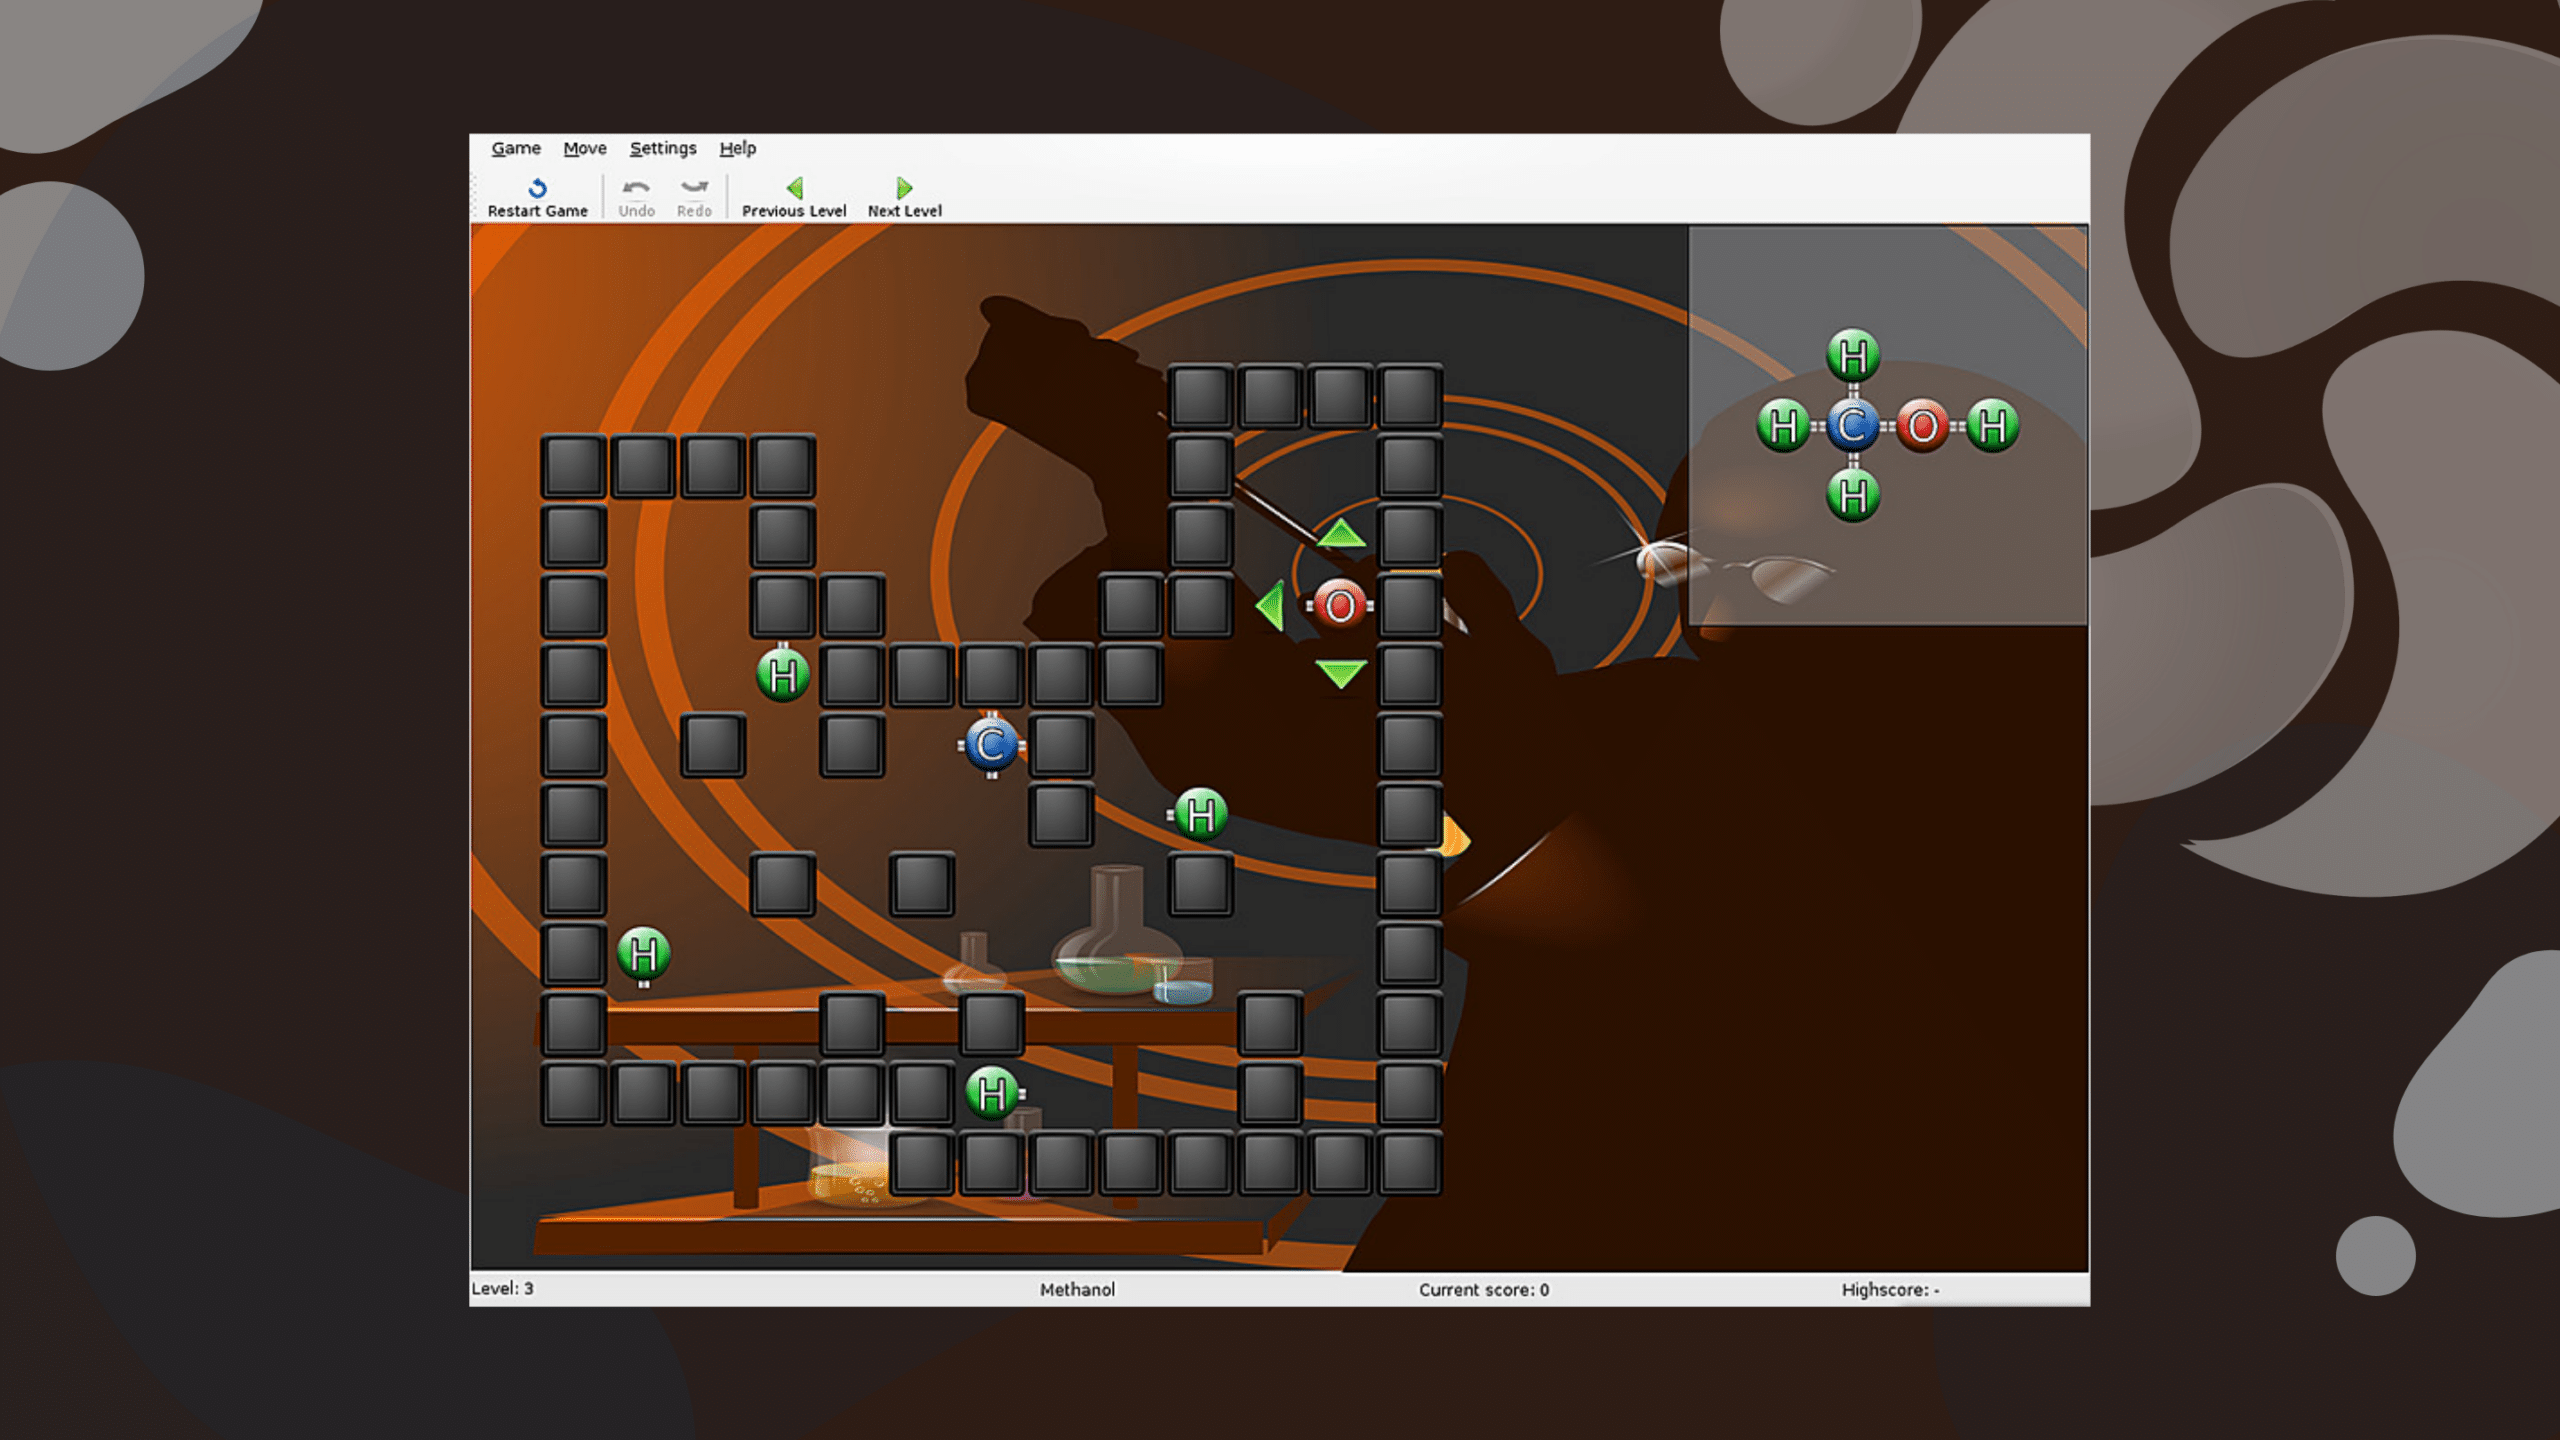Viewport: 2560px width, 1440px height.
Task: Select hydrogen atom near left wall
Action: pos(643,954)
